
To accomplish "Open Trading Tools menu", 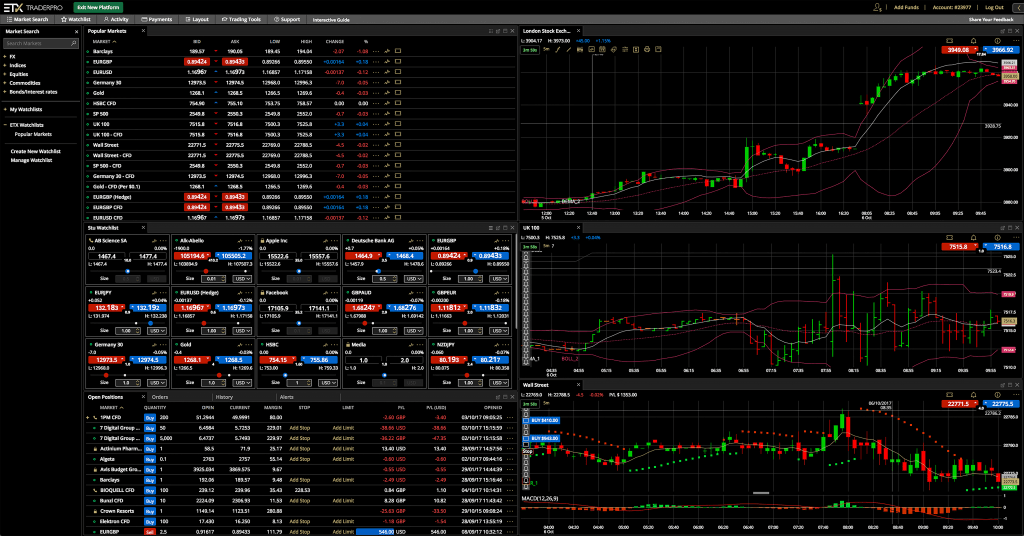I will pos(241,19).
